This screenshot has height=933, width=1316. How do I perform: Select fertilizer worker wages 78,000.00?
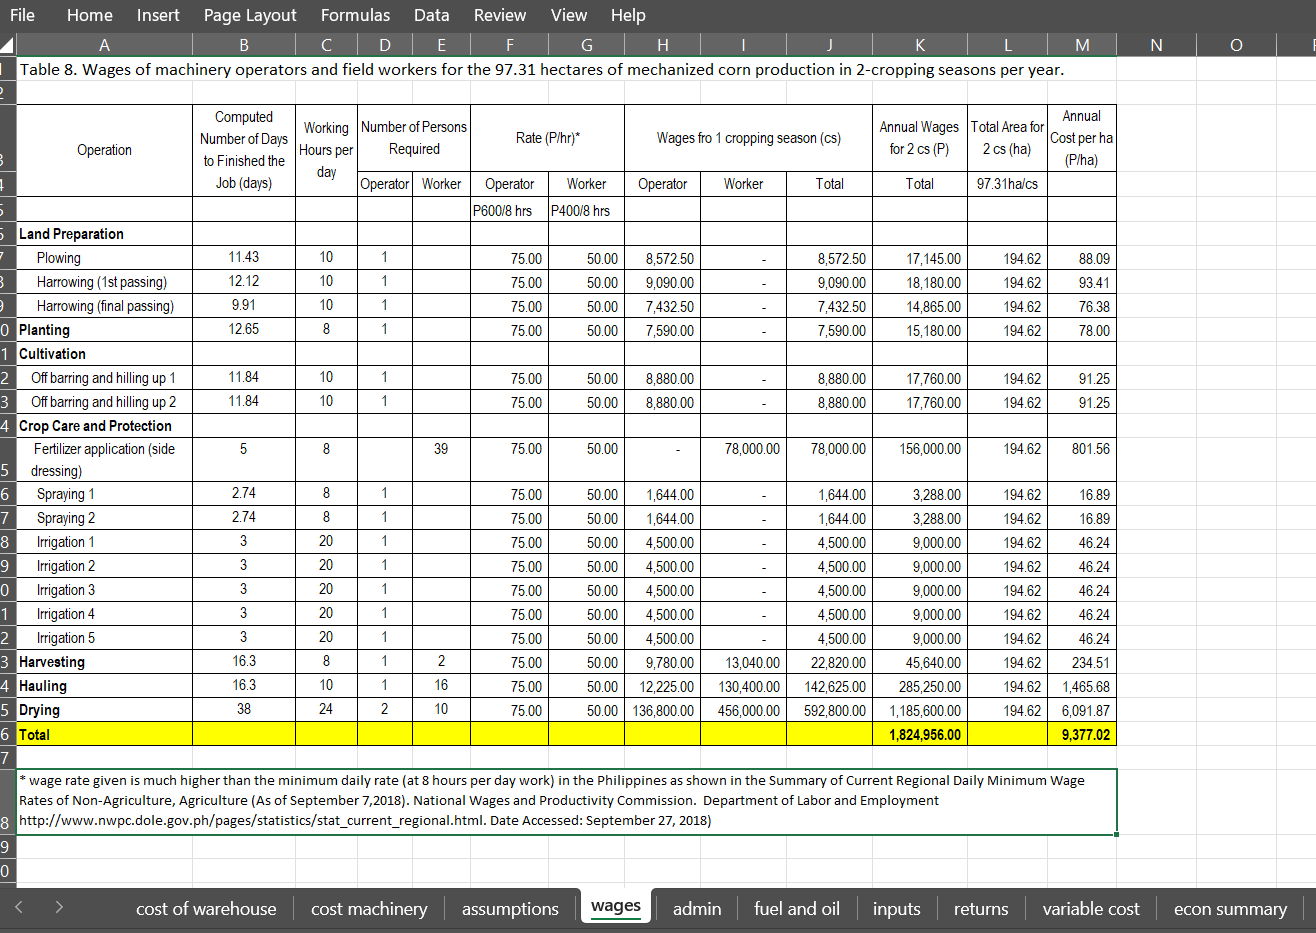743,460
